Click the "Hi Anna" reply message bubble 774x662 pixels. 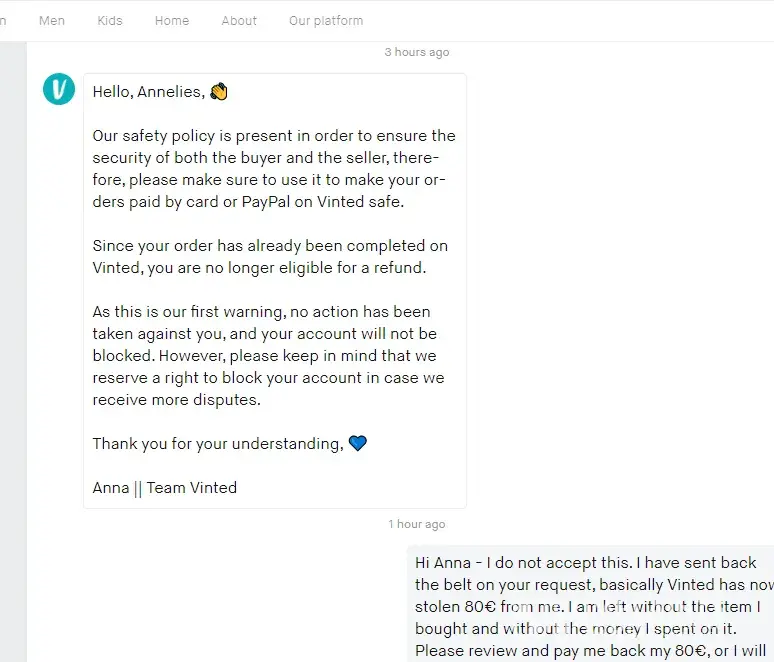592,606
